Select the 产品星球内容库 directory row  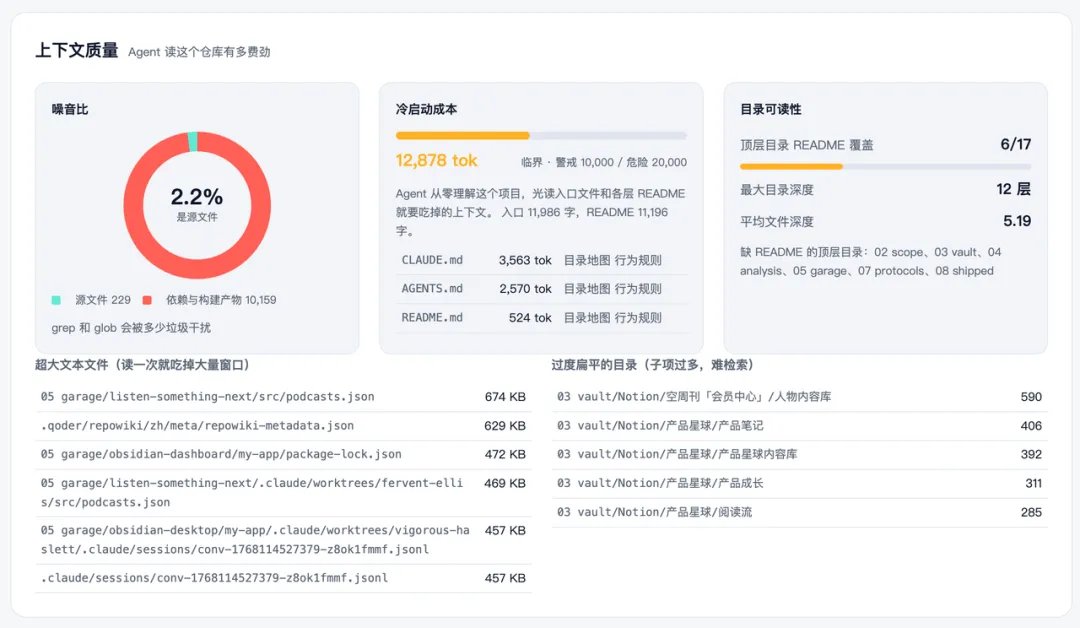pyautogui.click(x=800, y=455)
